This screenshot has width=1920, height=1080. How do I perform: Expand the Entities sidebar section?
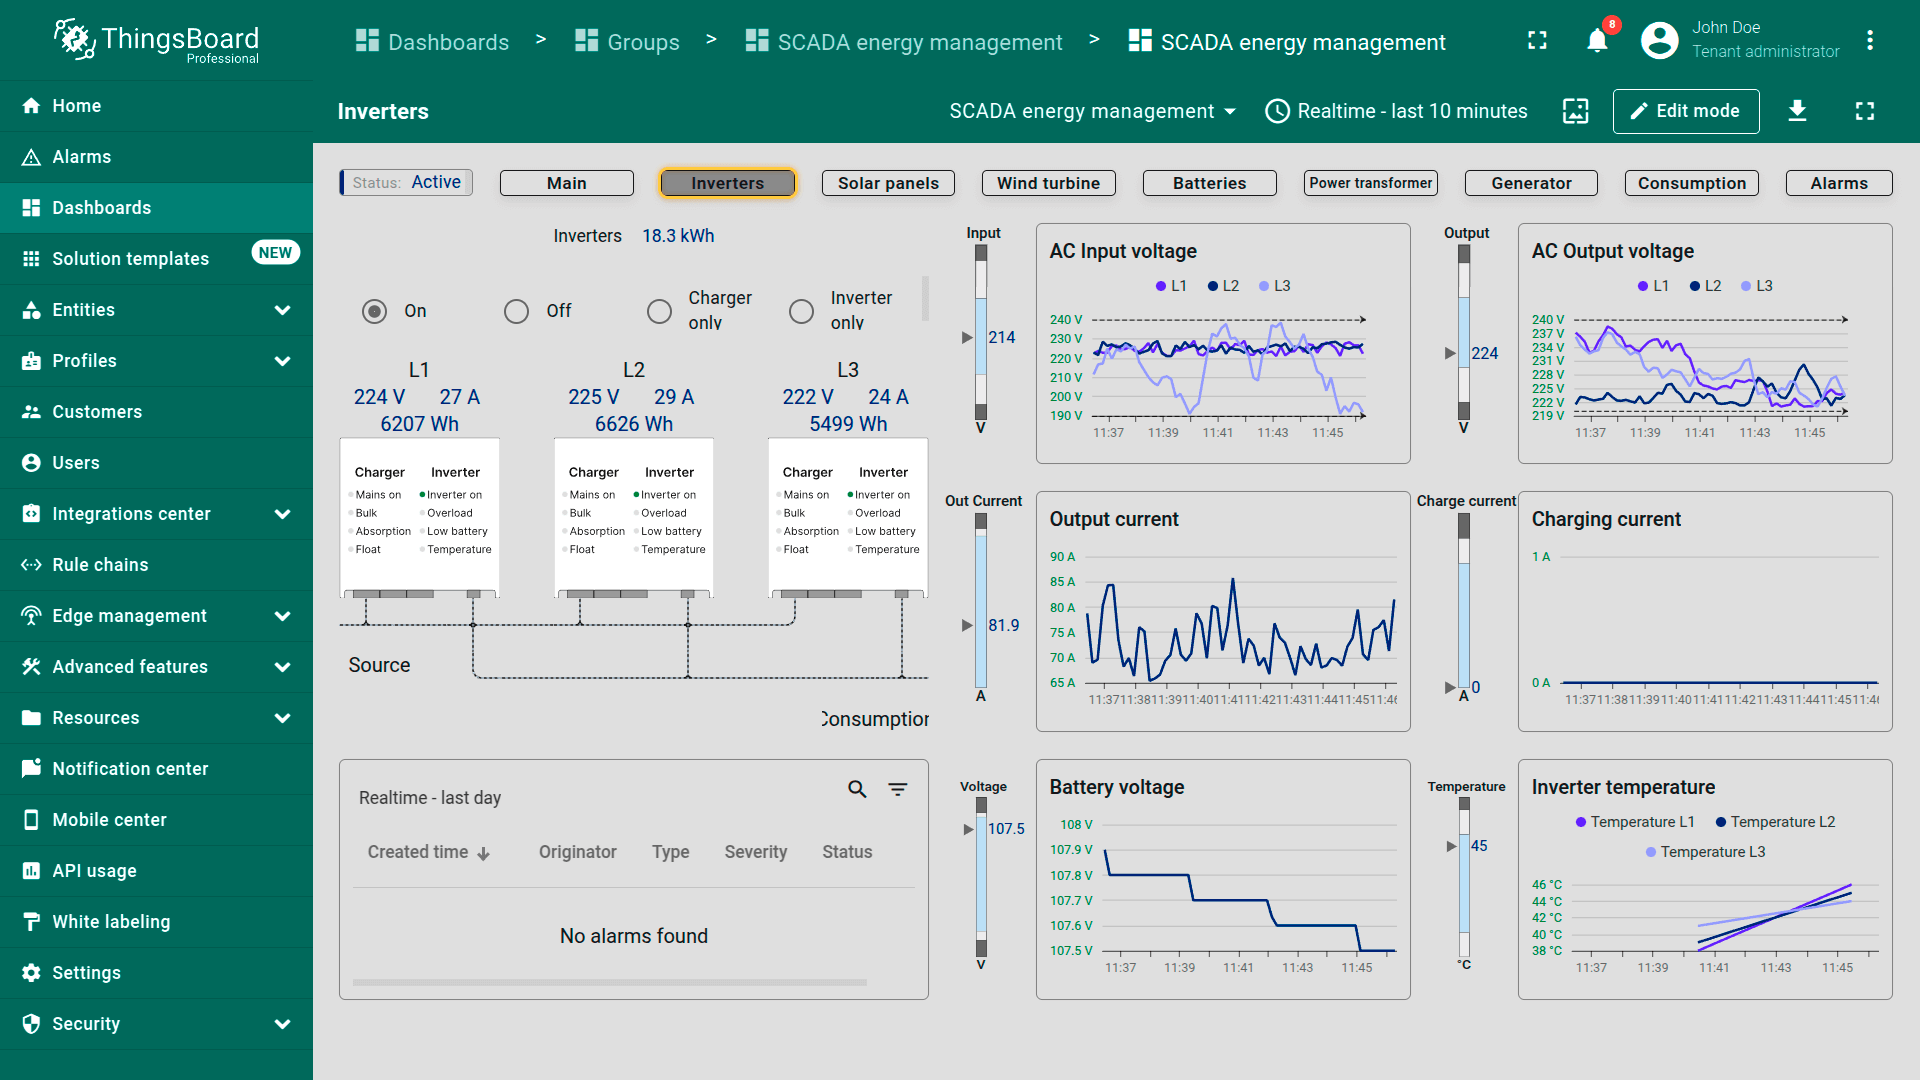click(x=282, y=310)
